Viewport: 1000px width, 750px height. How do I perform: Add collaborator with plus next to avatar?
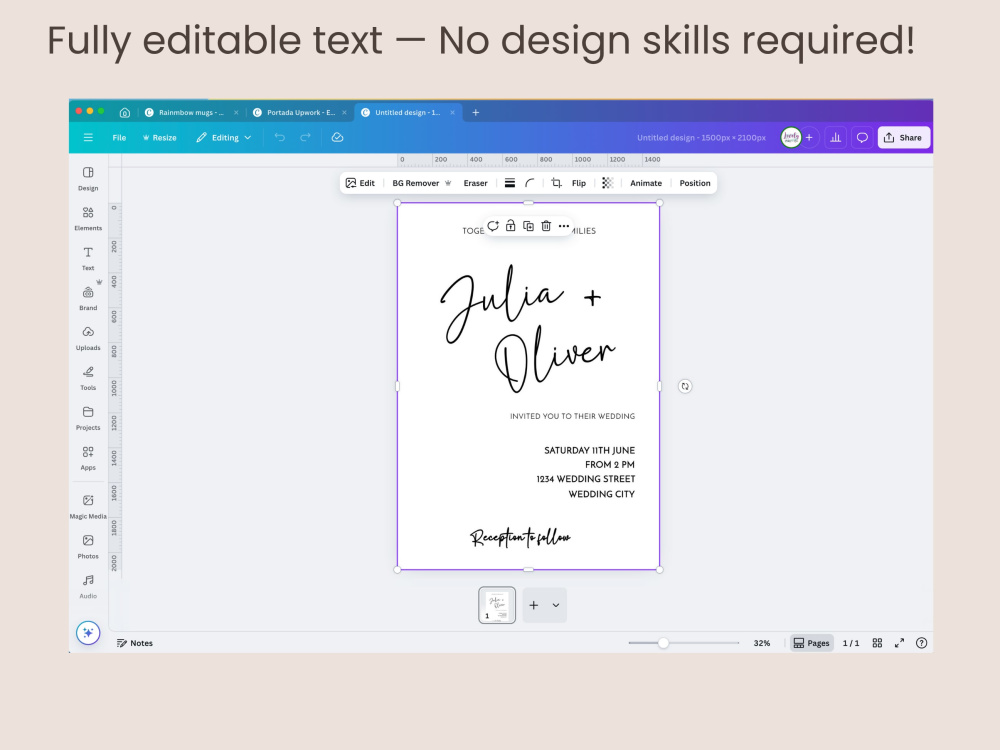point(809,137)
